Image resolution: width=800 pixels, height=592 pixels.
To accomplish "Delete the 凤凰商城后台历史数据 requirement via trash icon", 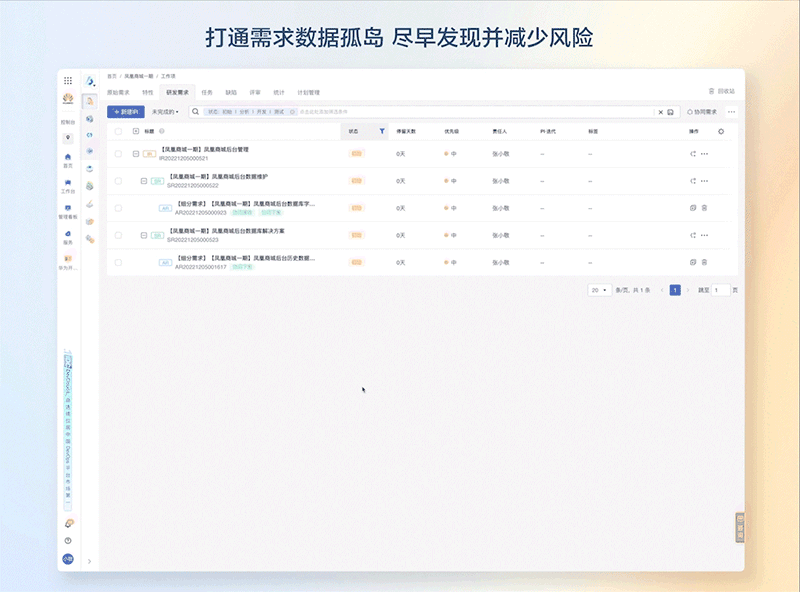I will click(x=705, y=261).
